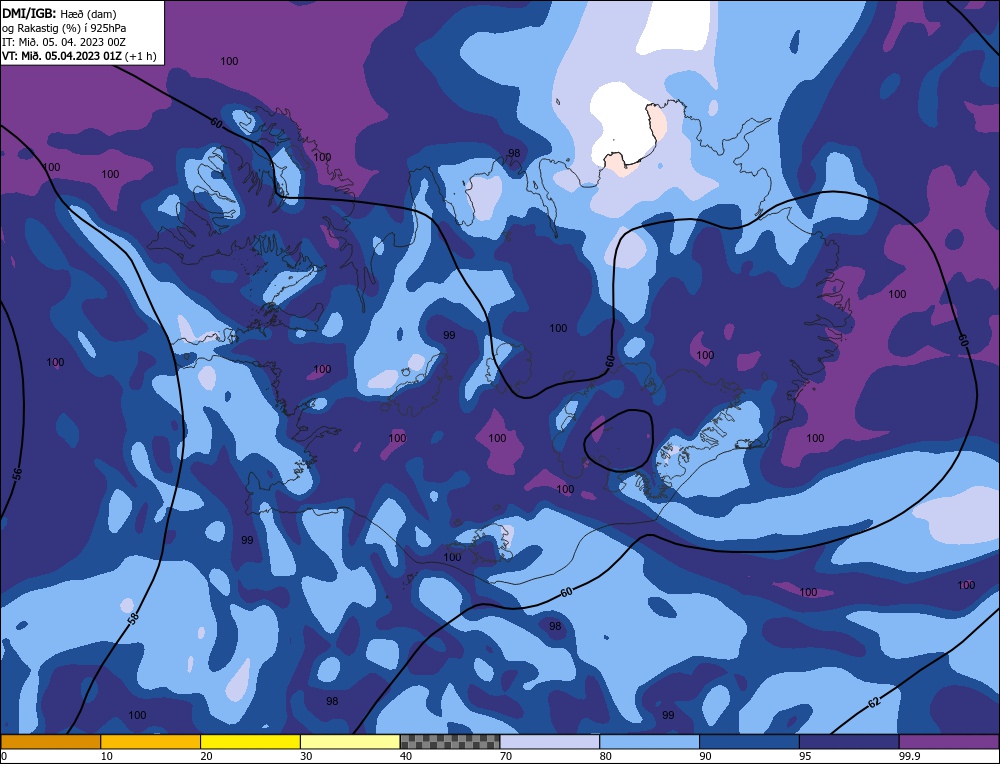Click the bright yellow 20–30 legend swatch
The image size is (1000, 764).
[x=250, y=741]
